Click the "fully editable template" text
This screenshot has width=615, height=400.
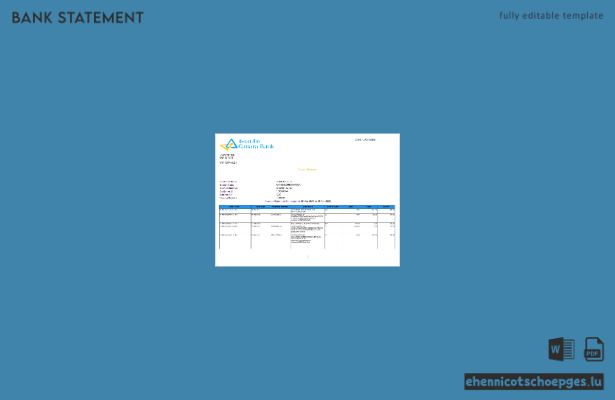[x=551, y=16]
